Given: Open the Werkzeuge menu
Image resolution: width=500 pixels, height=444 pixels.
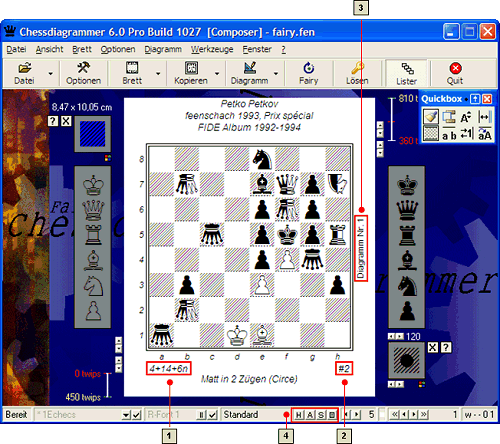Looking at the screenshot, I should tap(212, 49).
